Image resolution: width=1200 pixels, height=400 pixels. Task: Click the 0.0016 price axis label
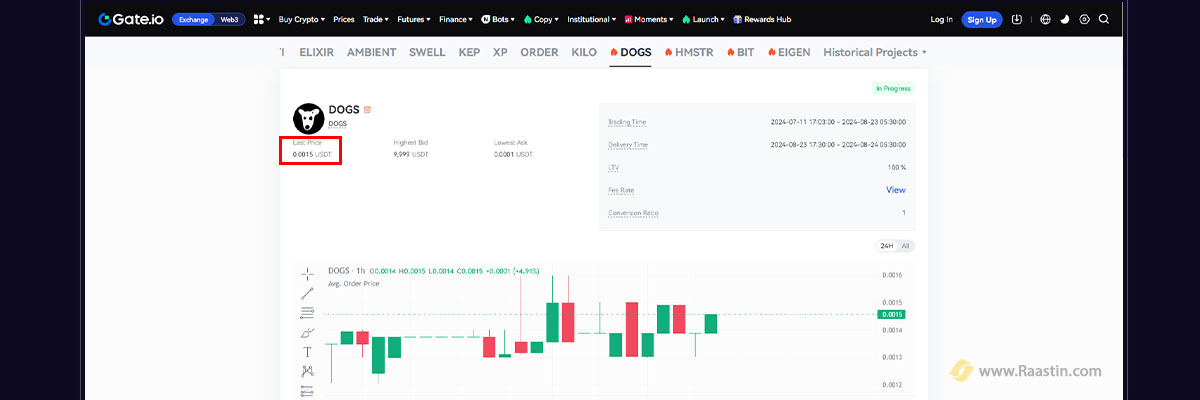pyautogui.click(x=892, y=275)
